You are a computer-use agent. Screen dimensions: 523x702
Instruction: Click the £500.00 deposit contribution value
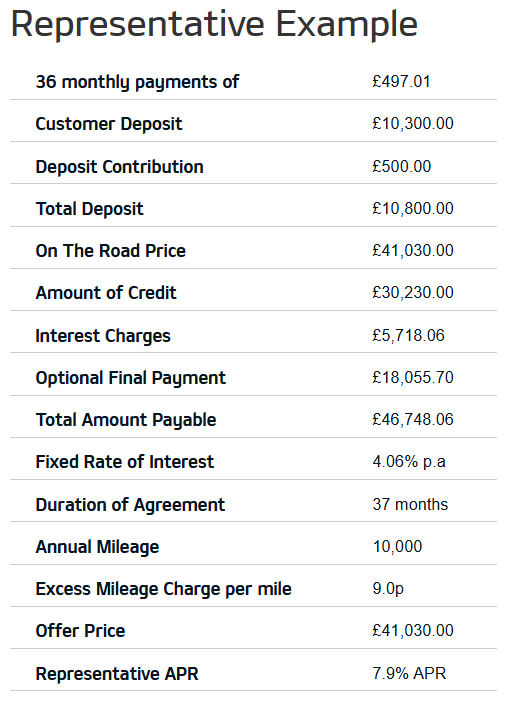pyautogui.click(x=402, y=167)
